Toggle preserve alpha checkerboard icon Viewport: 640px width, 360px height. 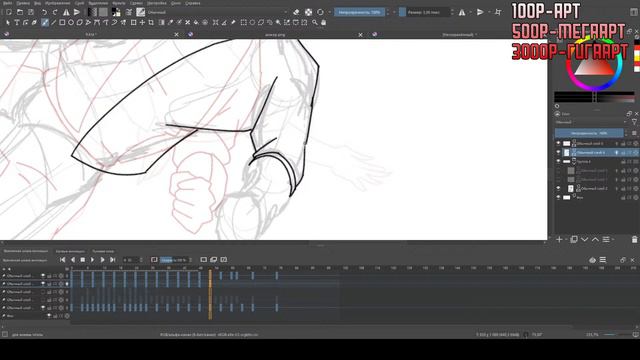click(309, 12)
